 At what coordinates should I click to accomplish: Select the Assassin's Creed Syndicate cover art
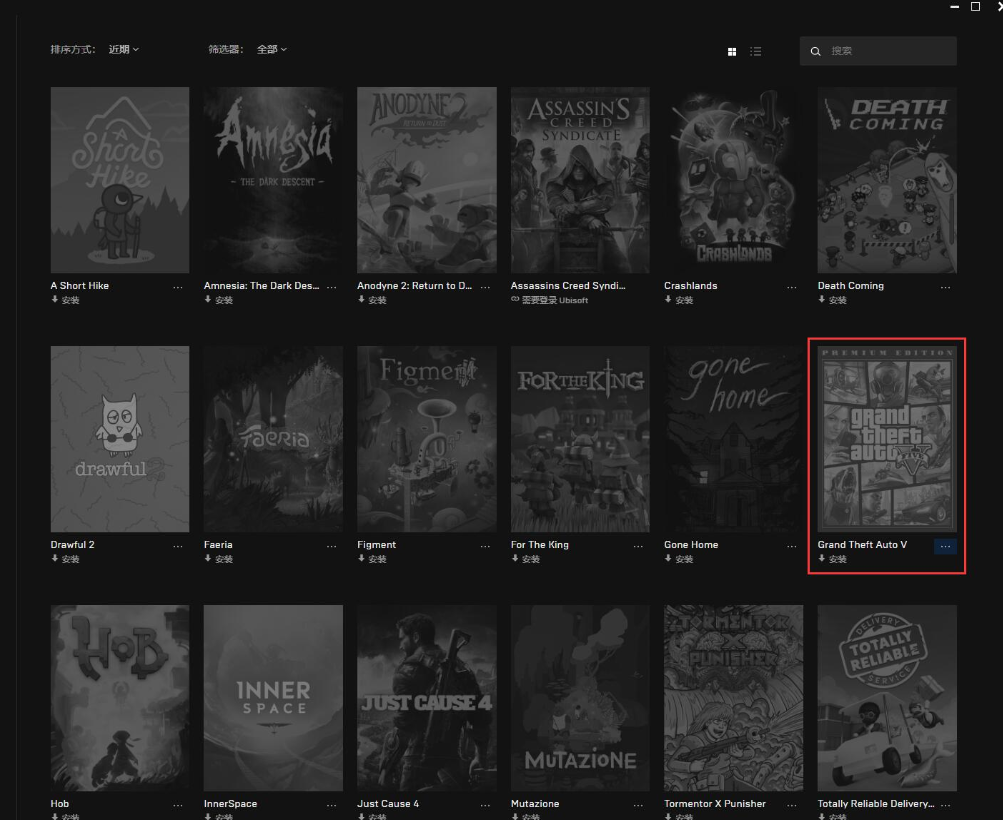580,180
